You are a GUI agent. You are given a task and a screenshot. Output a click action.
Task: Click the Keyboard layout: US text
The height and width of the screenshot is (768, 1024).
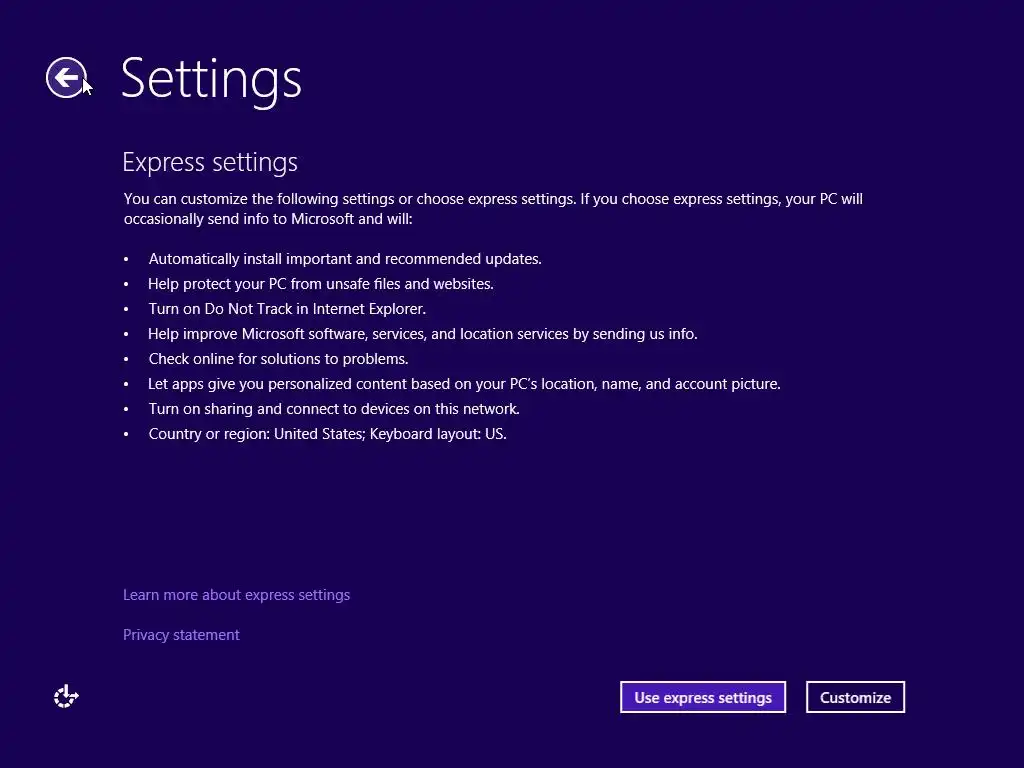(x=438, y=434)
